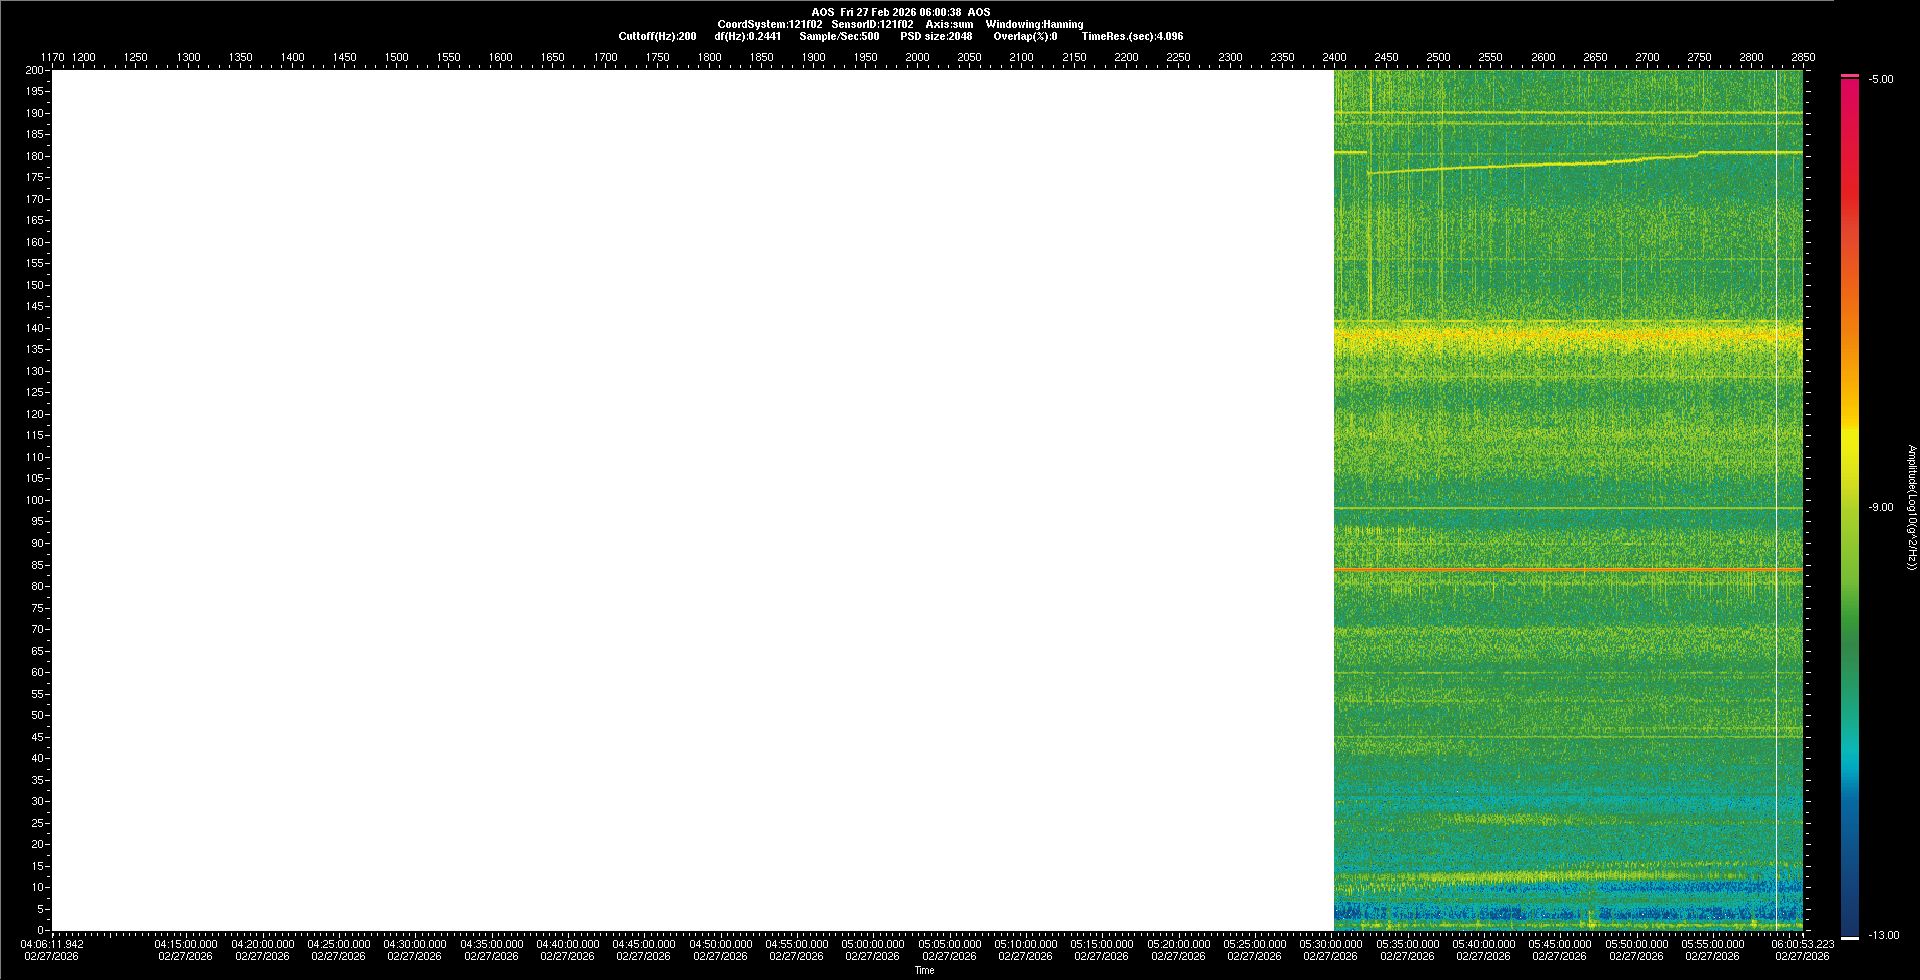
Task: Click the 04:15:00.000 time axis label
Action: (186, 944)
